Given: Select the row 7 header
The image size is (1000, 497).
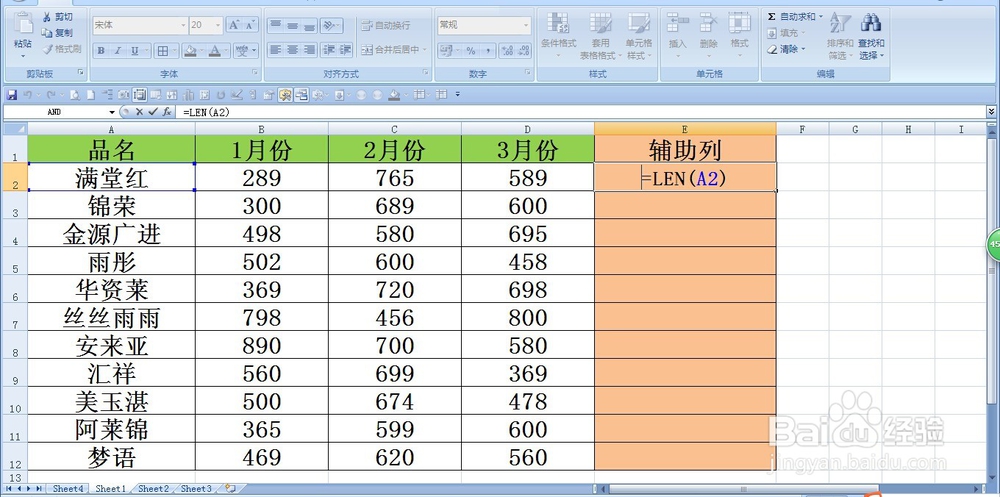Looking at the screenshot, I should click(x=14, y=317).
